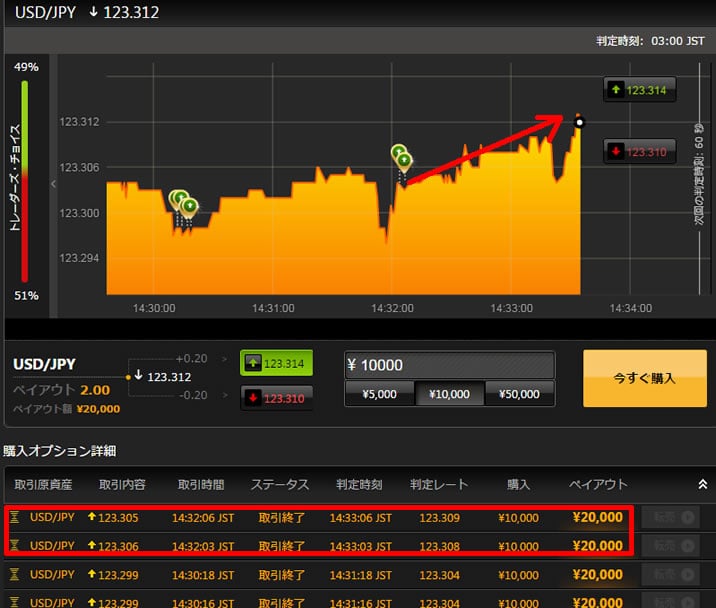
Task: Select the red LOW 123.310 option in order panel
Action: [276, 398]
